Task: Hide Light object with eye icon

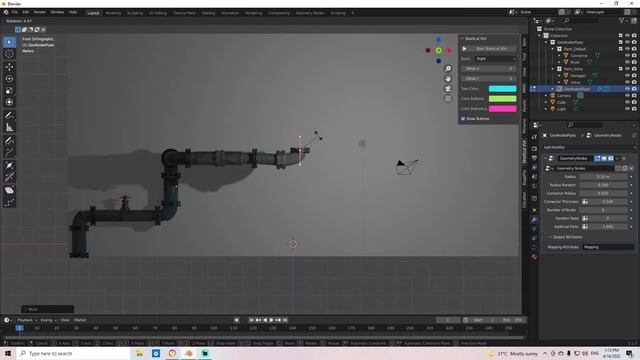Action: [x=627, y=109]
